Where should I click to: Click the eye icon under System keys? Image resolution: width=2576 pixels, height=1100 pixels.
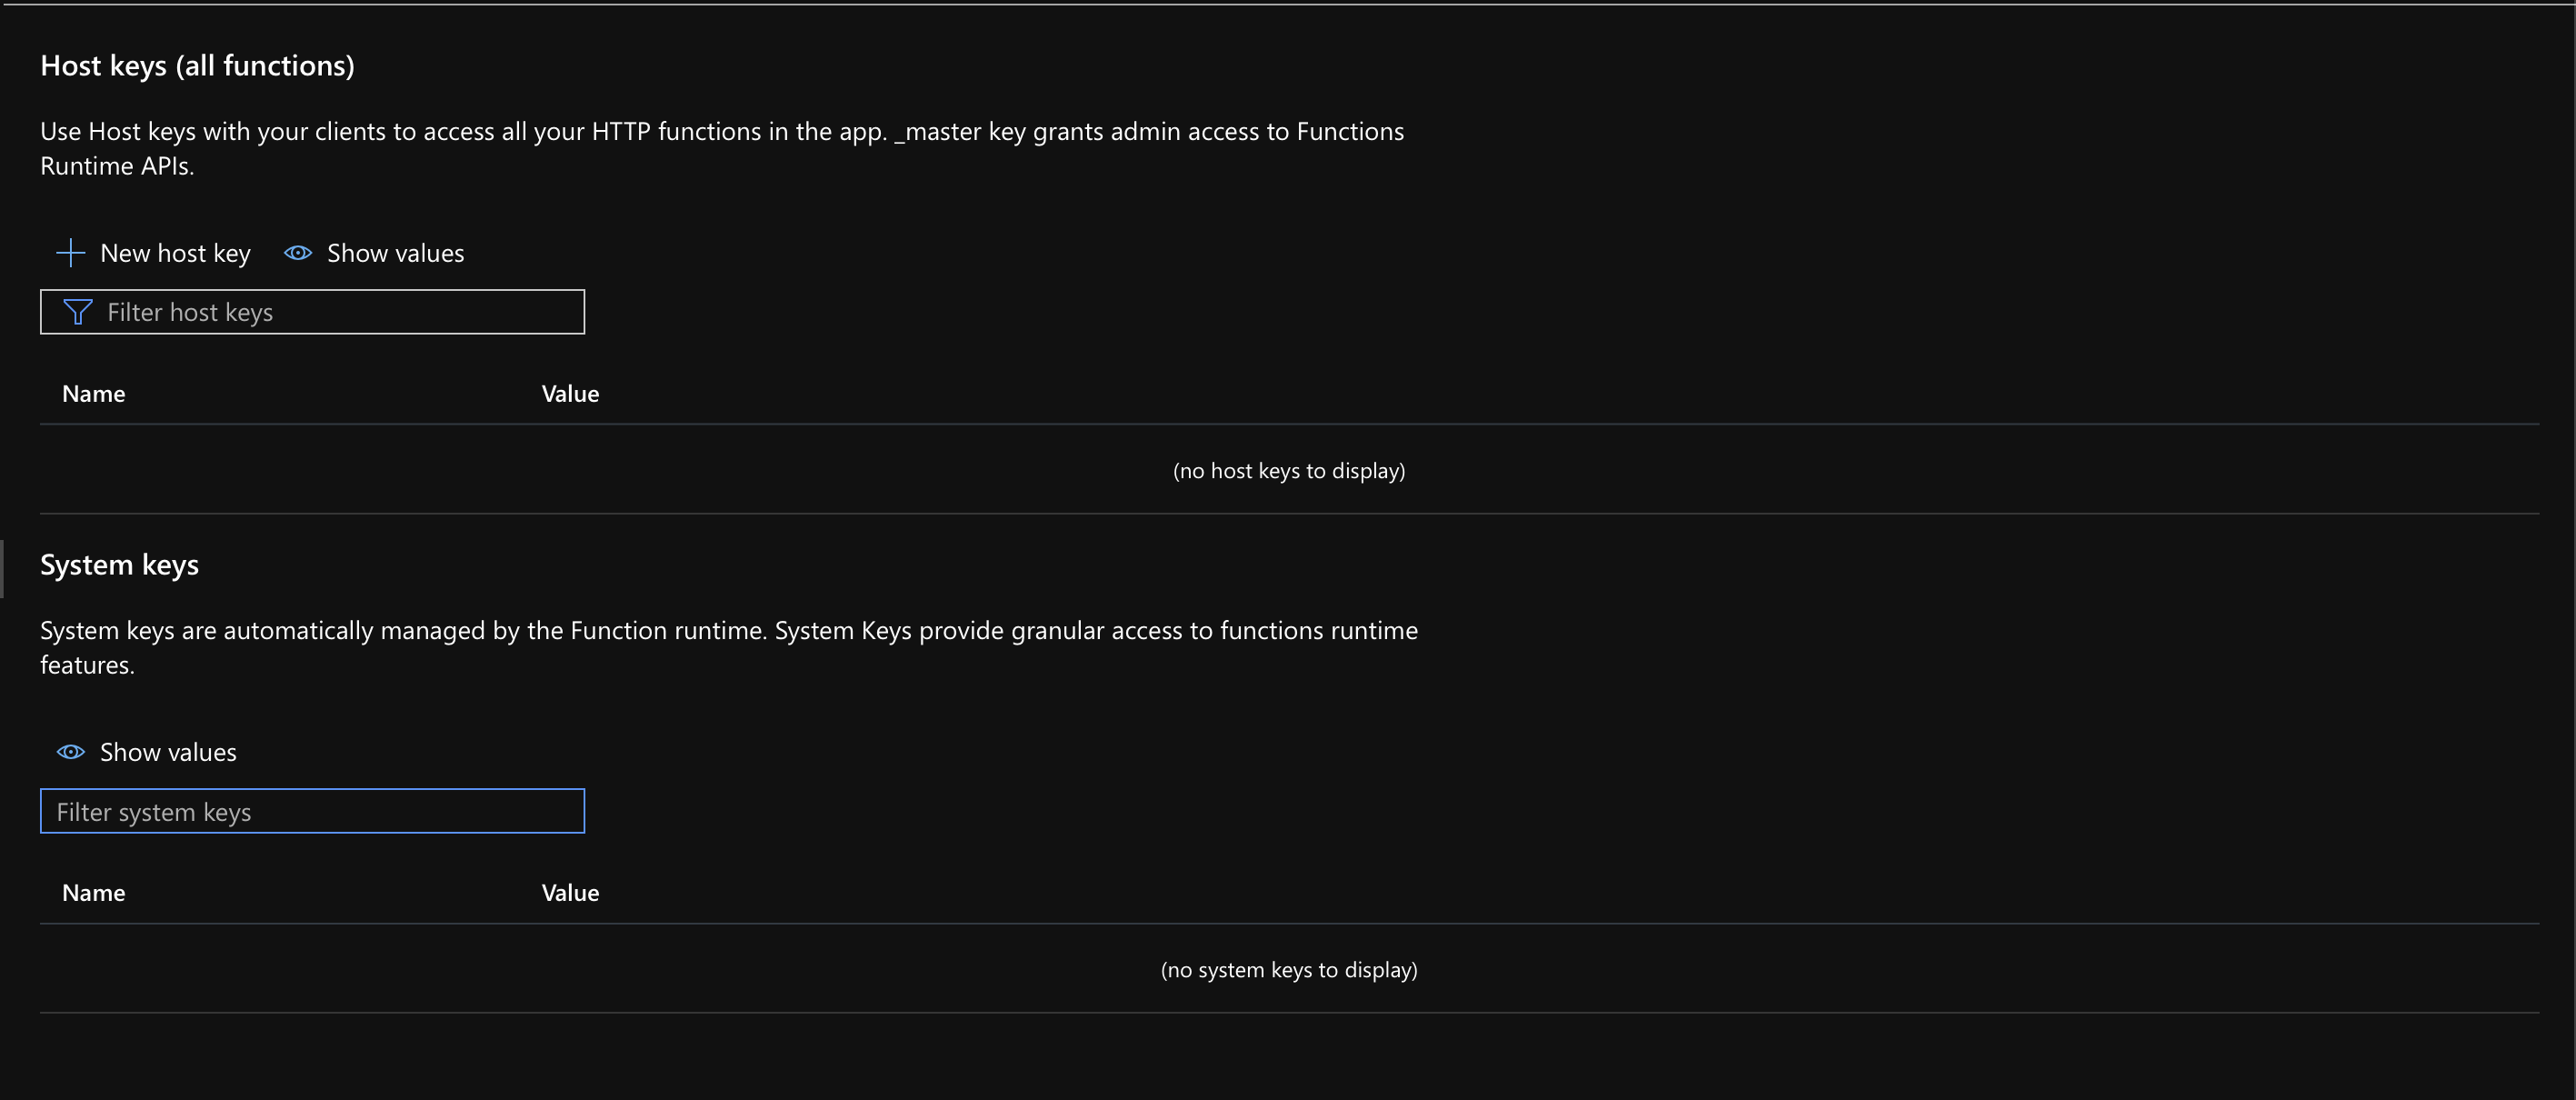[x=70, y=752]
